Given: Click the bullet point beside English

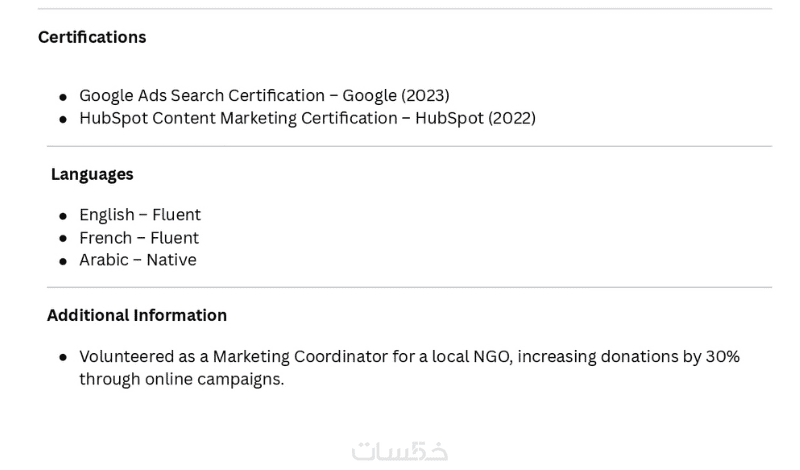Looking at the screenshot, I should [63, 216].
